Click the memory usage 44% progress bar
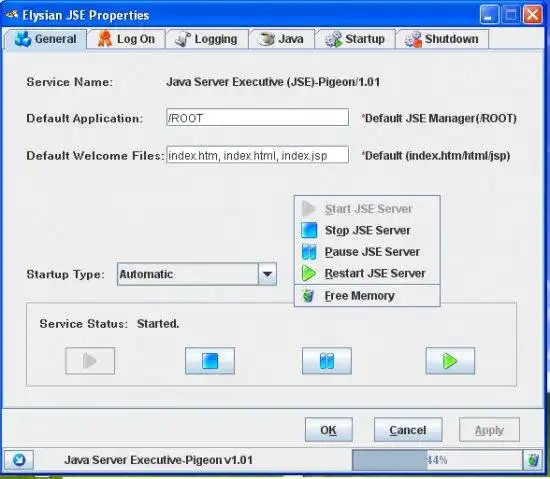The image size is (550, 479). pos(437,460)
